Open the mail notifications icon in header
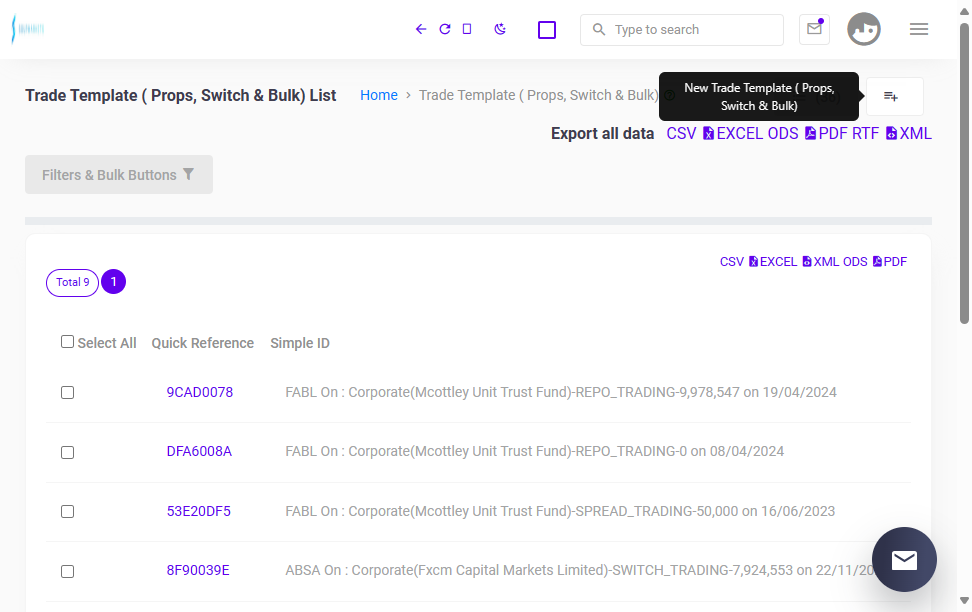The height and width of the screenshot is (612, 972). [814, 29]
